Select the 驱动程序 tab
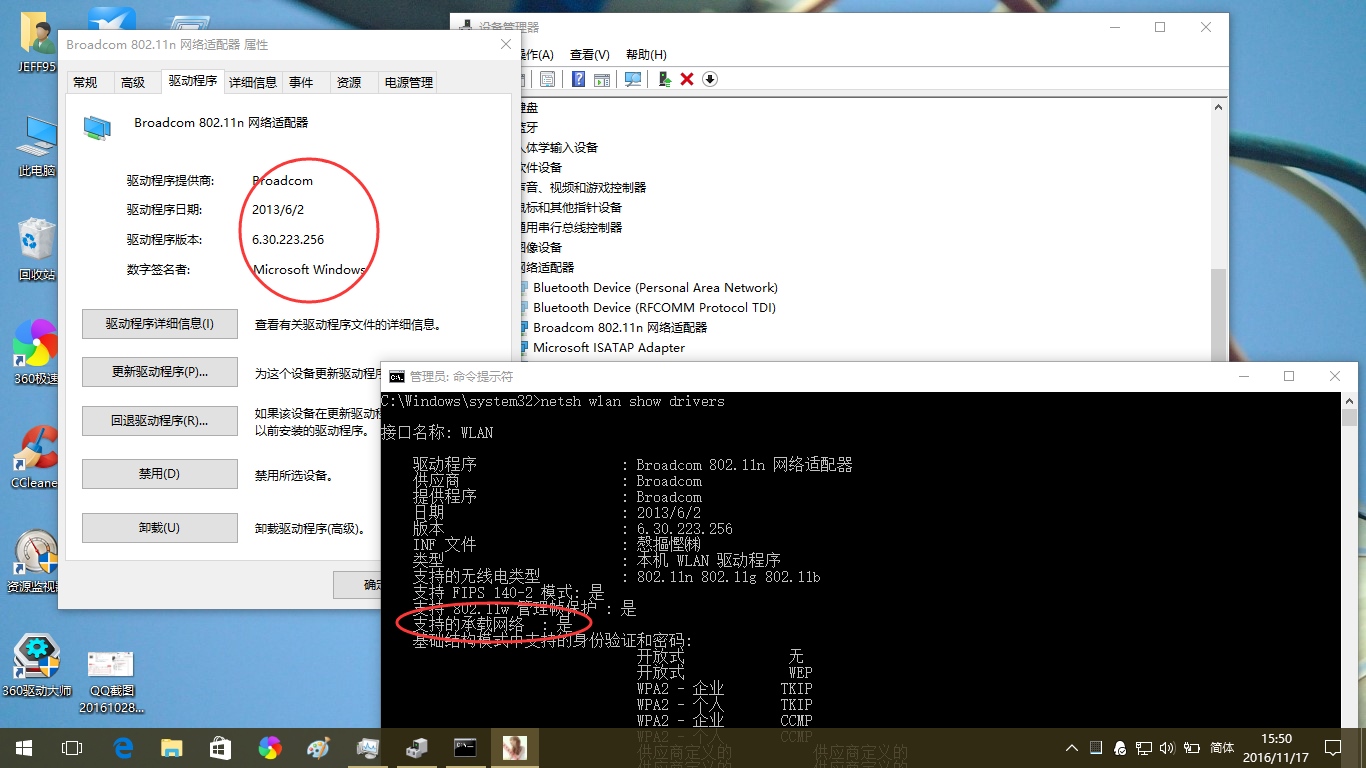The image size is (1366, 768). point(193,81)
